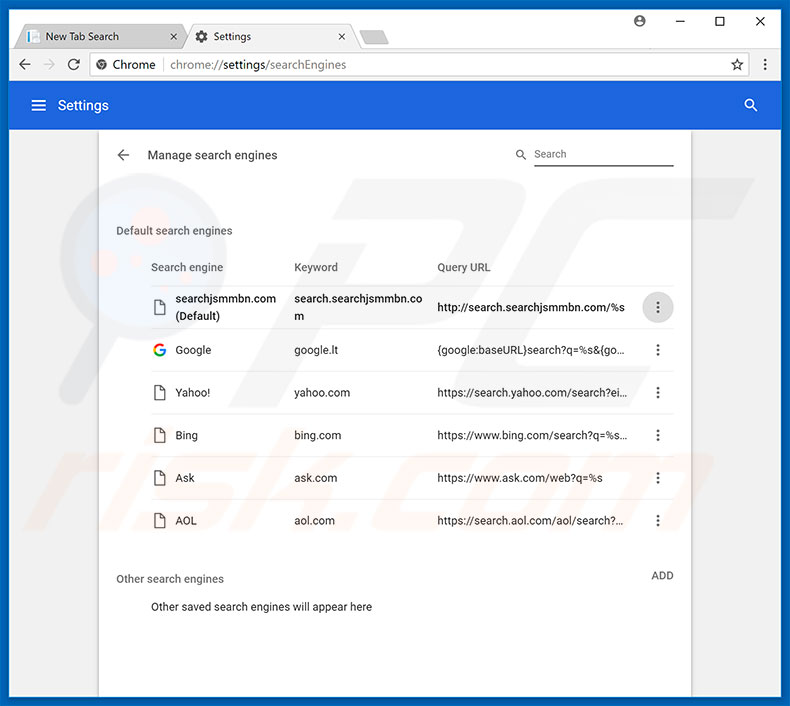The height and width of the screenshot is (706, 790).
Task: Click the browser forward arrow
Action: pyautogui.click(x=49, y=65)
